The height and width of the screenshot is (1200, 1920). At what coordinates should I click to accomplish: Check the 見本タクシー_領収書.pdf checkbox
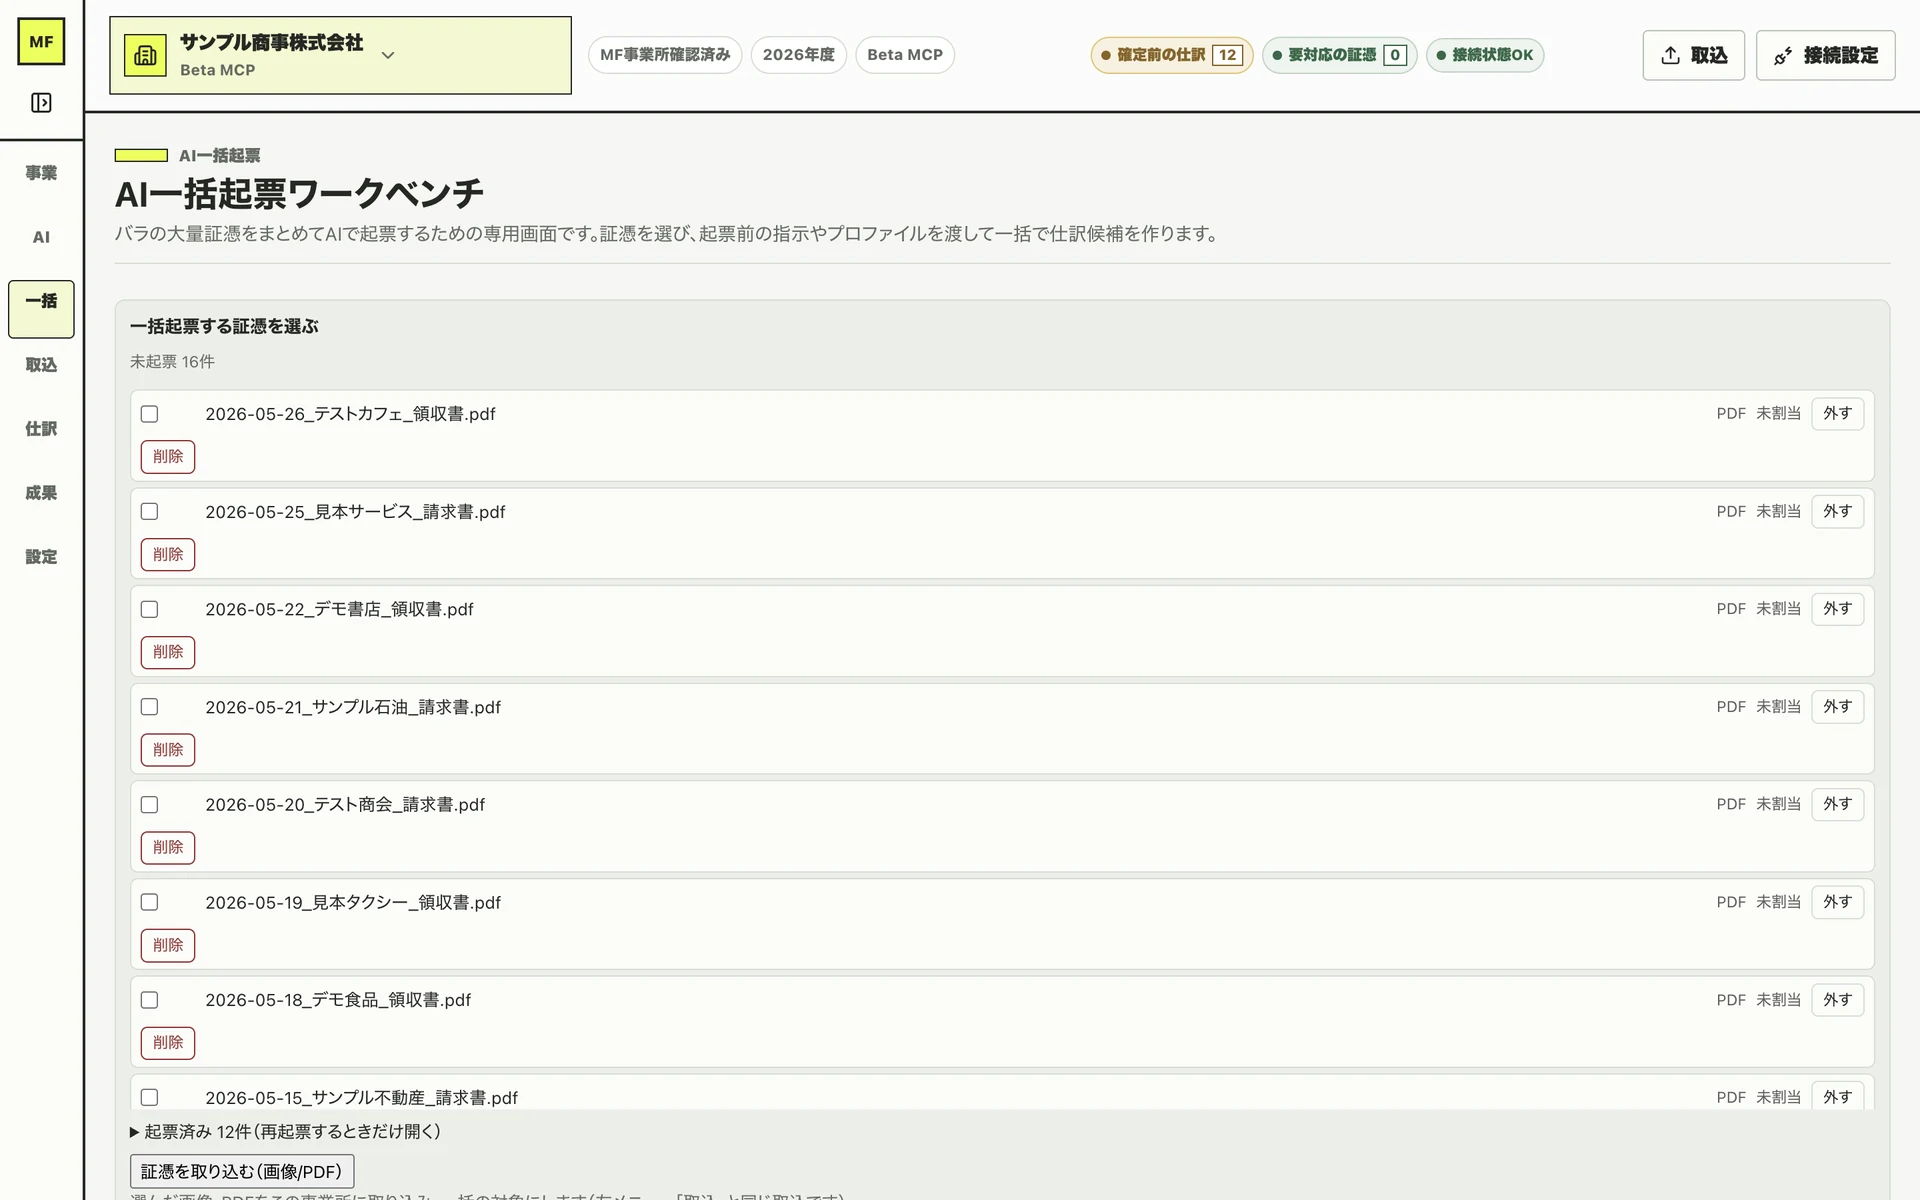pyautogui.click(x=149, y=902)
